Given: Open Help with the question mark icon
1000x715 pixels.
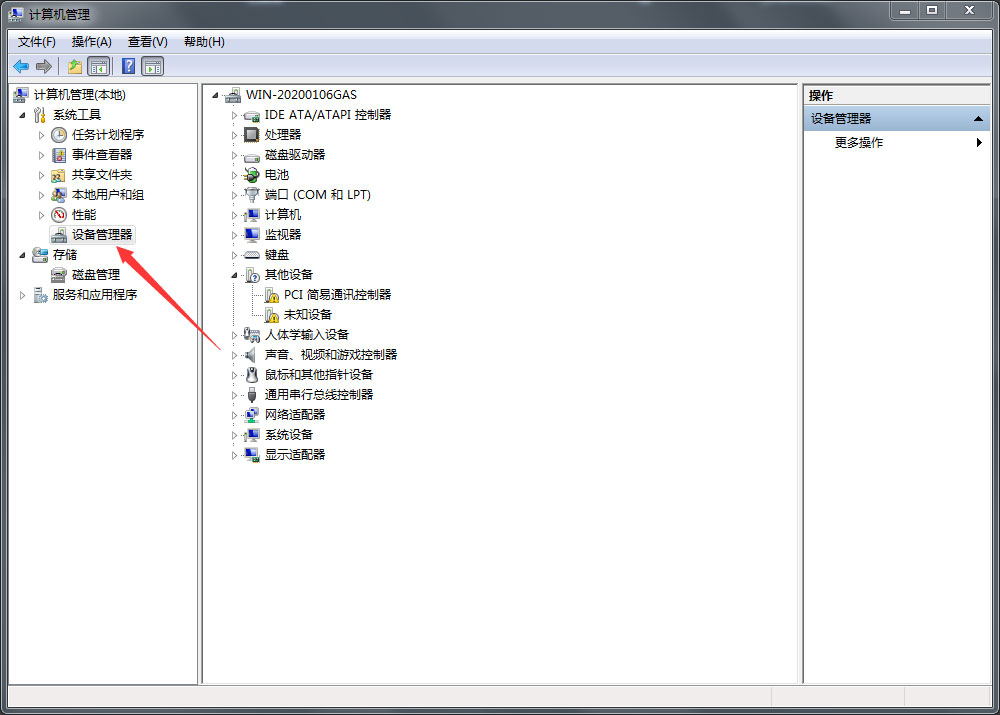Looking at the screenshot, I should click(x=128, y=66).
